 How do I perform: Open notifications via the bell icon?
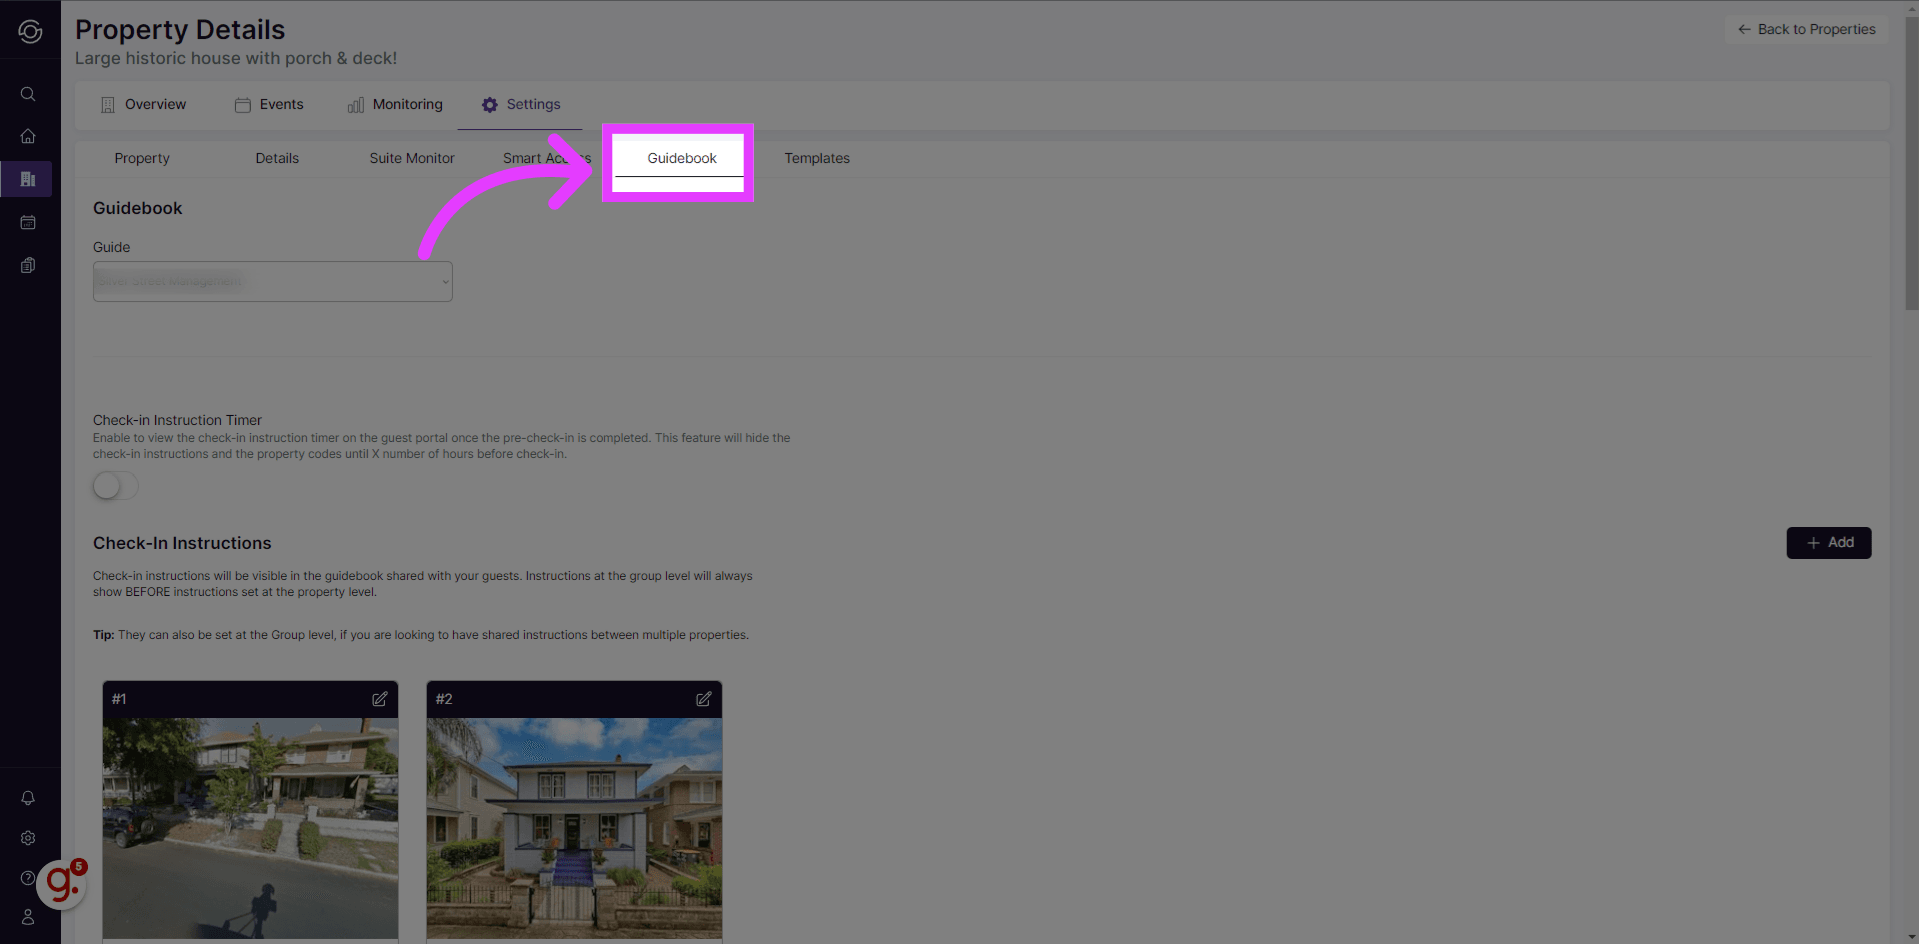pyautogui.click(x=27, y=797)
